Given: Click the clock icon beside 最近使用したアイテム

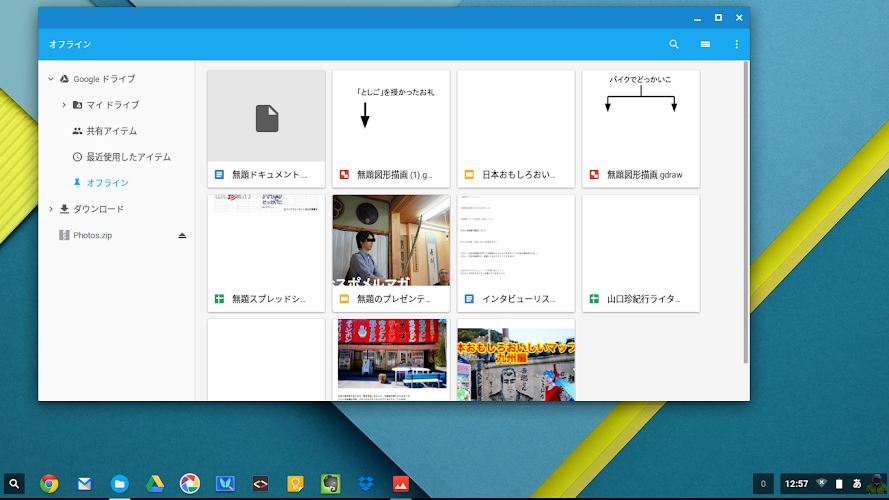Looking at the screenshot, I should tap(77, 157).
